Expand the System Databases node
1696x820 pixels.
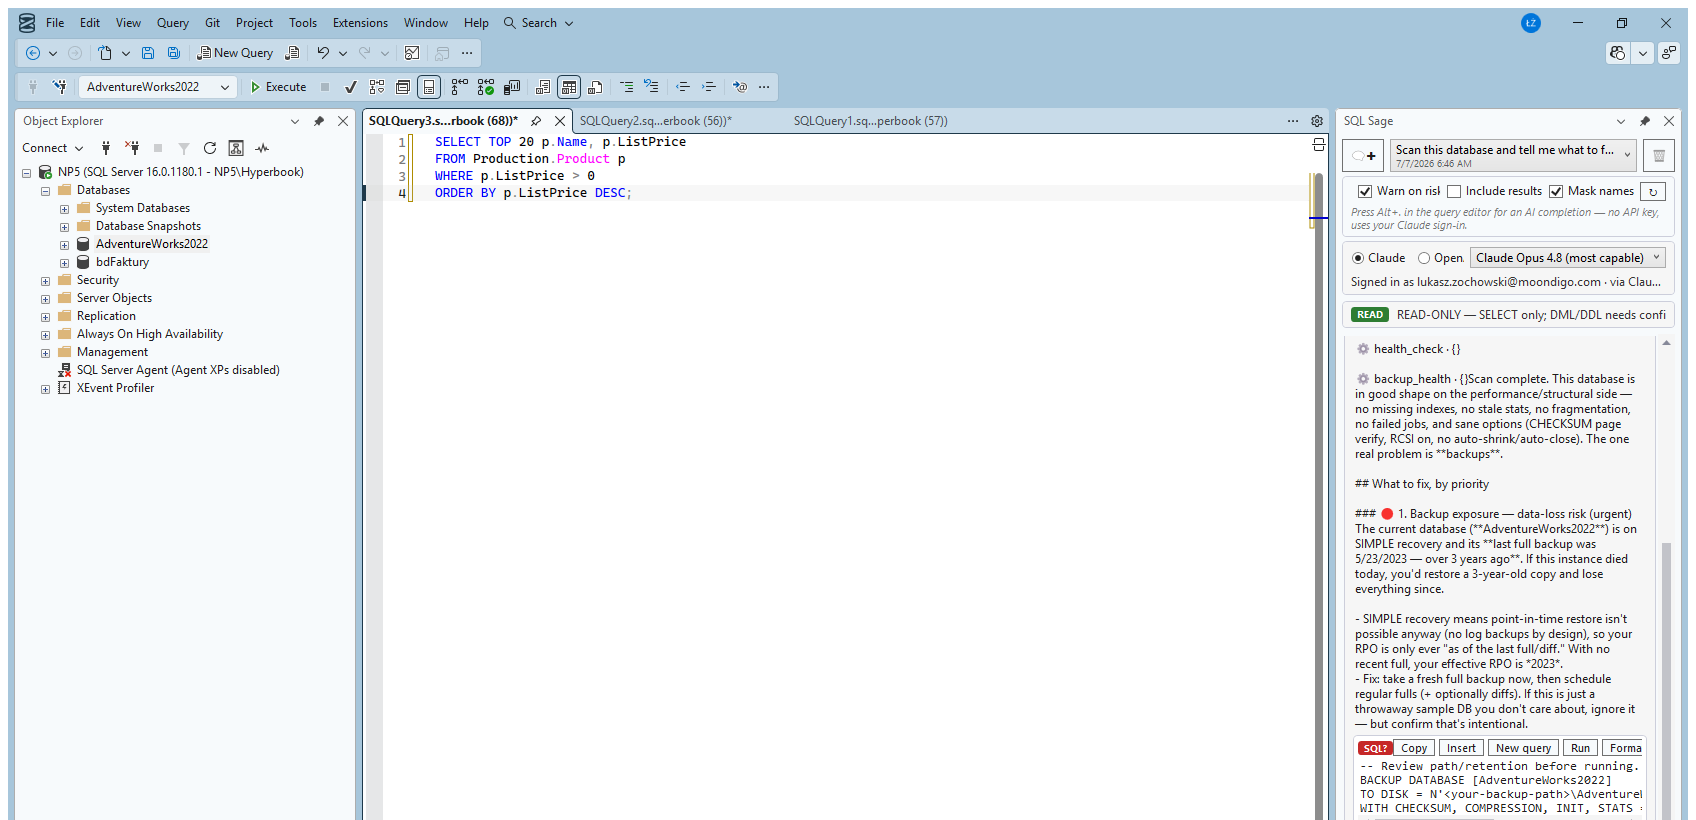tap(64, 209)
